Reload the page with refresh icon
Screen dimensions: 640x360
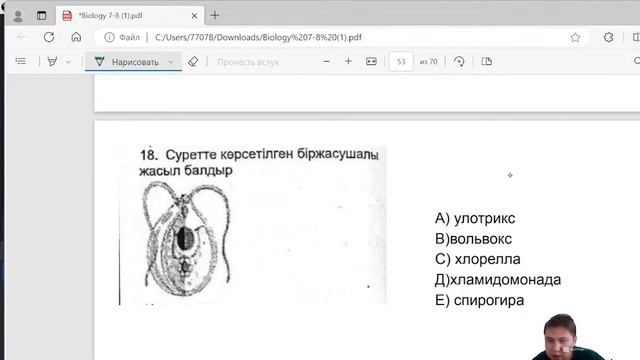(x=49, y=37)
